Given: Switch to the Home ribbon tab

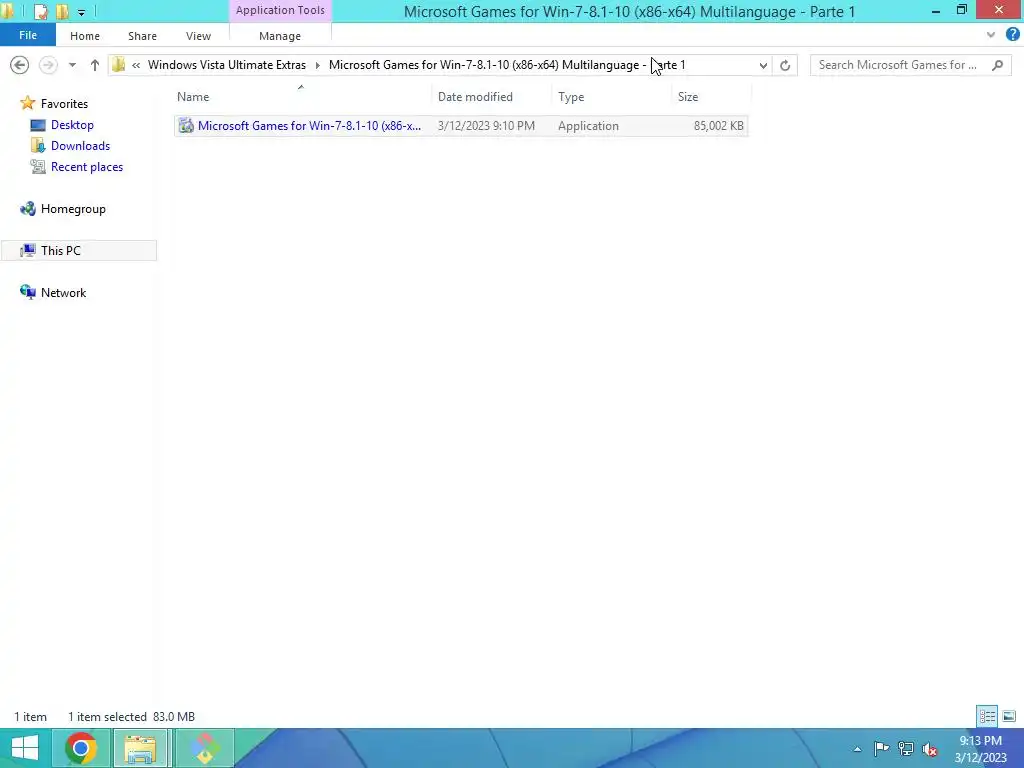Looking at the screenshot, I should tap(85, 36).
